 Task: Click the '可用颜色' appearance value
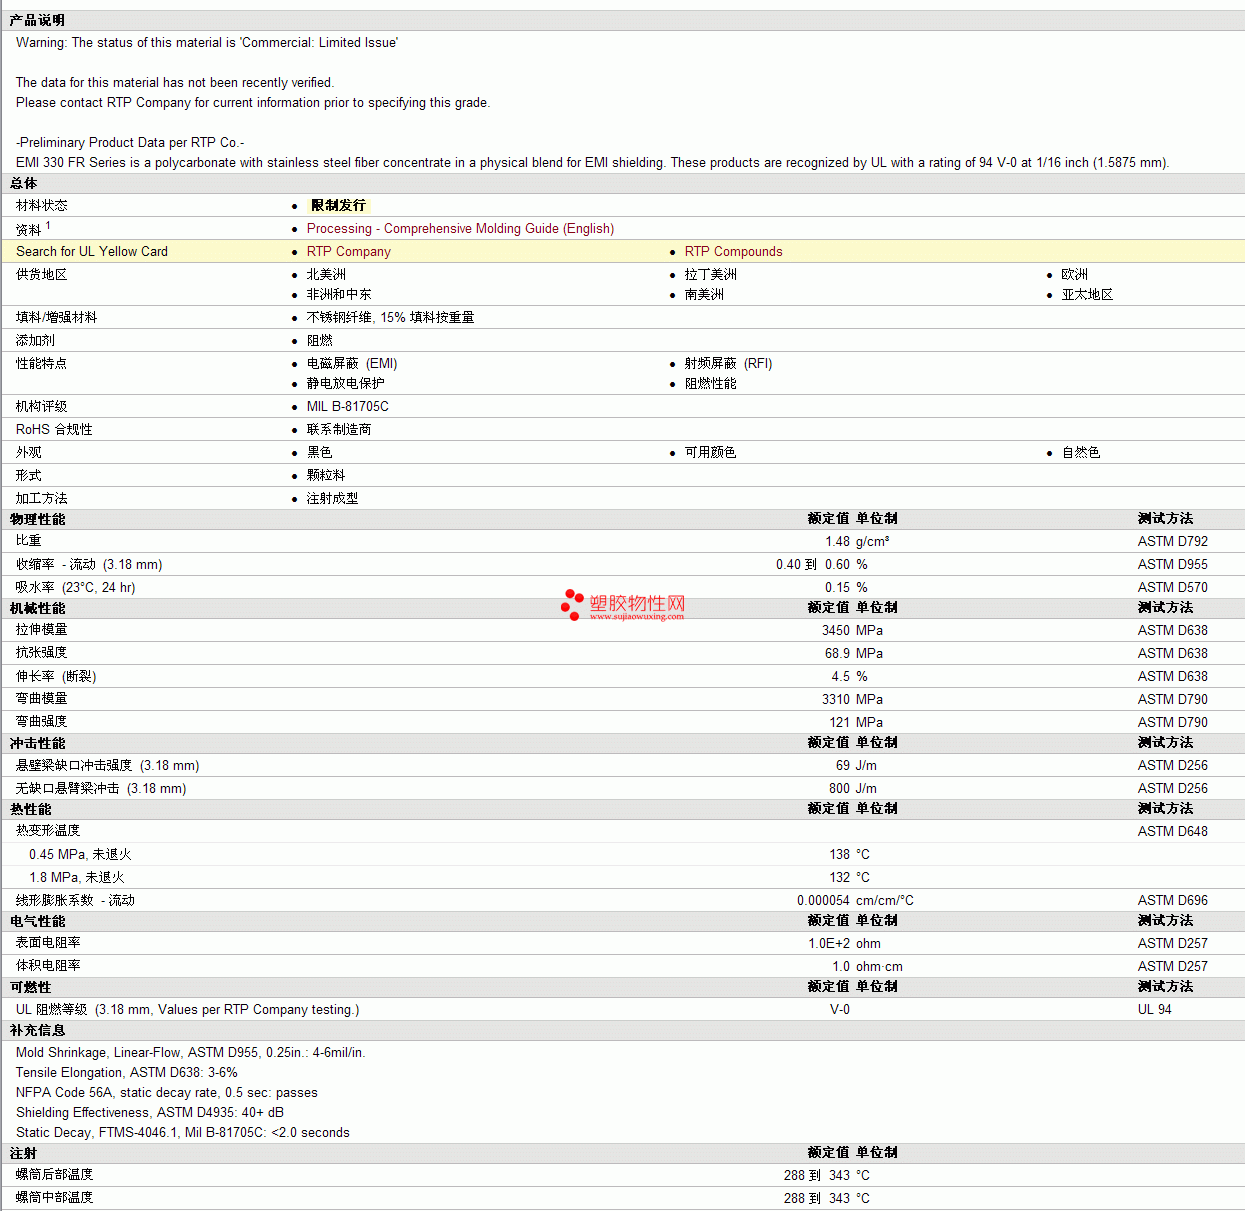click(710, 452)
